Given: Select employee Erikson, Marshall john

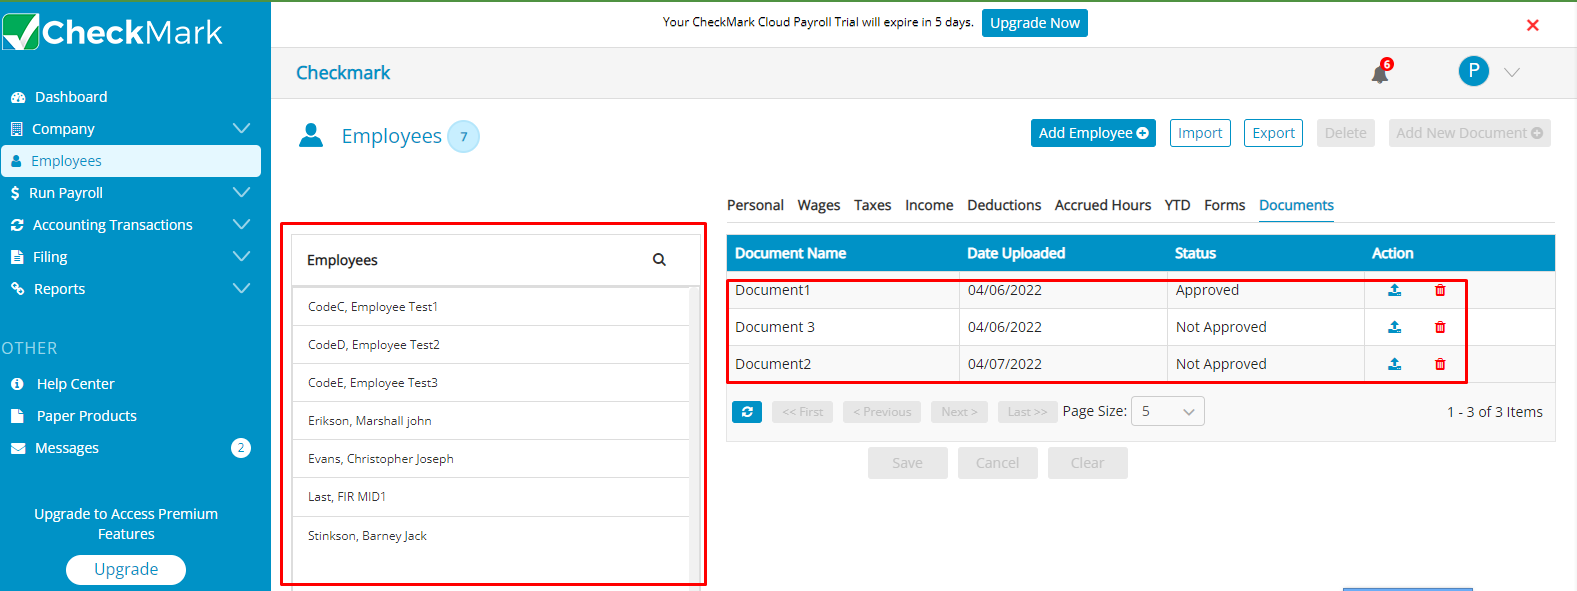Looking at the screenshot, I should pos(490,421).
